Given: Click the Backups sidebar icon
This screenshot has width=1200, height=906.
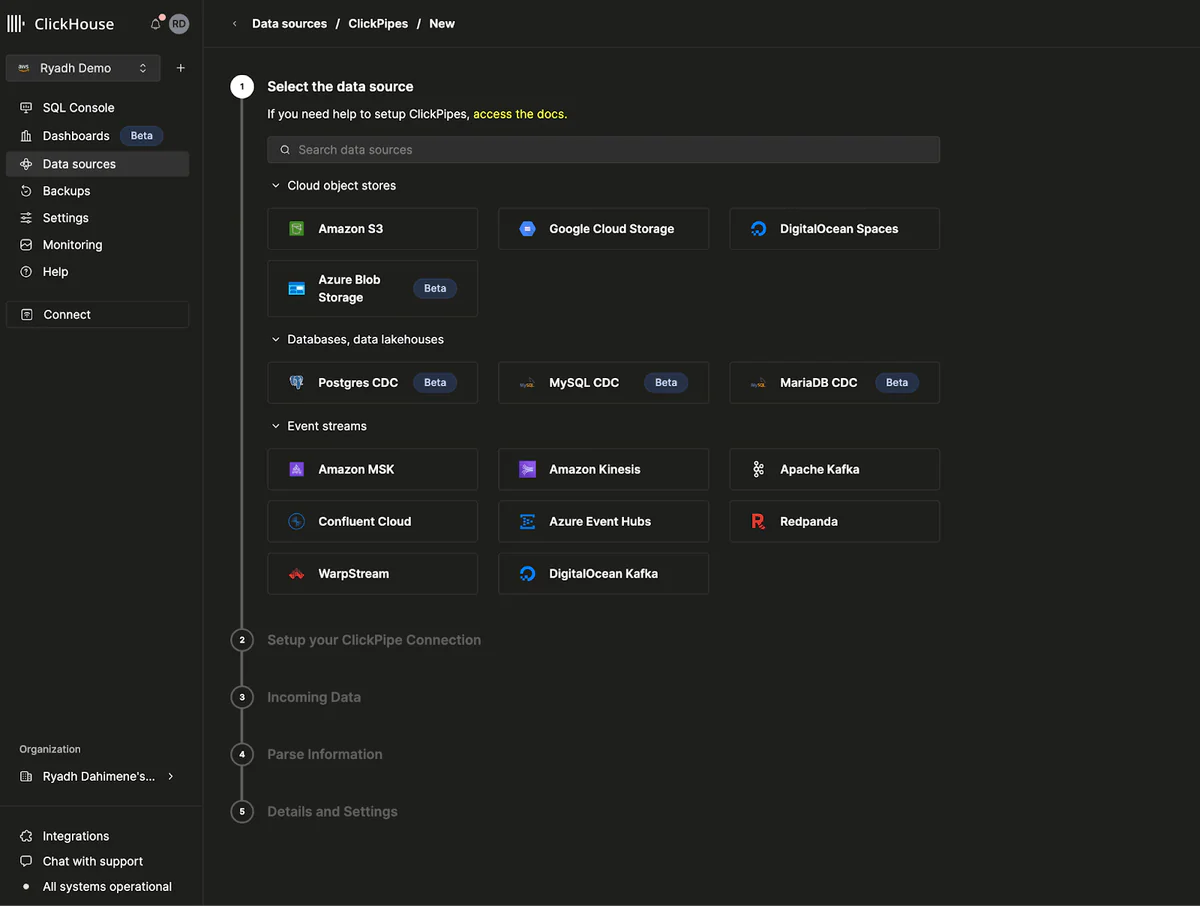Looking at the screenshot, I should click(x=25, y=190).
